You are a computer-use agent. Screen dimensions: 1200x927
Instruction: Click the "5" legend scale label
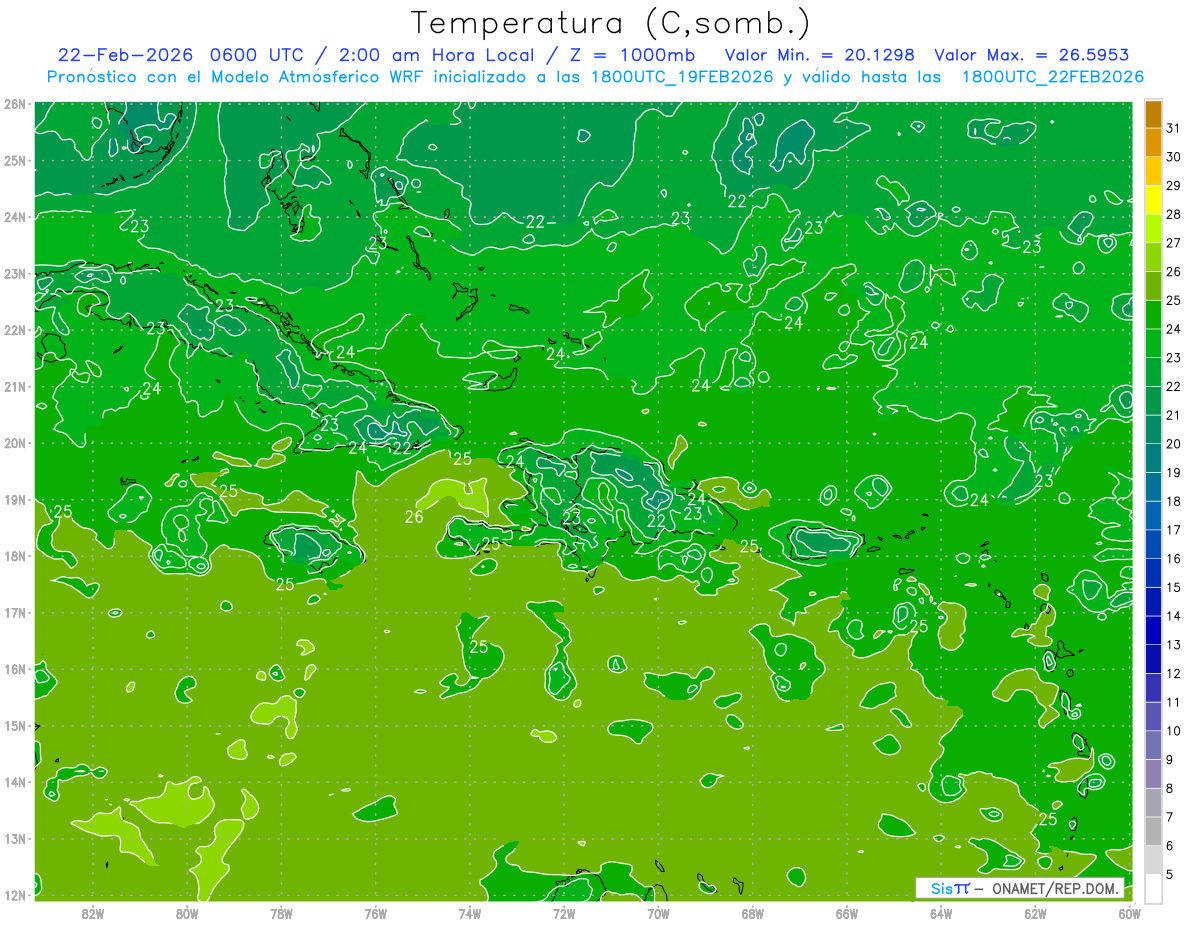[1170, 875]
